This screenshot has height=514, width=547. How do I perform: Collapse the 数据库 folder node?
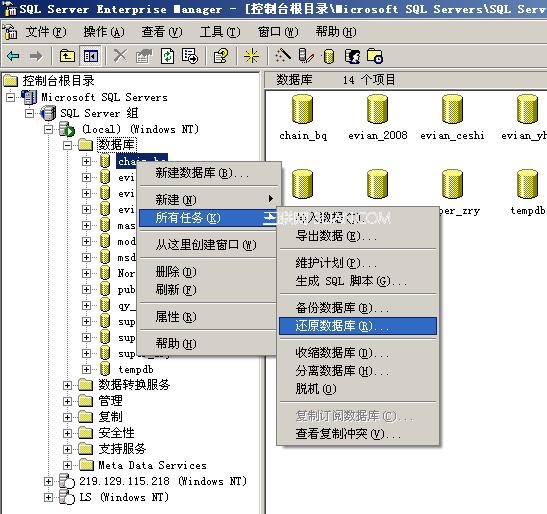click(x=67, y=145)
